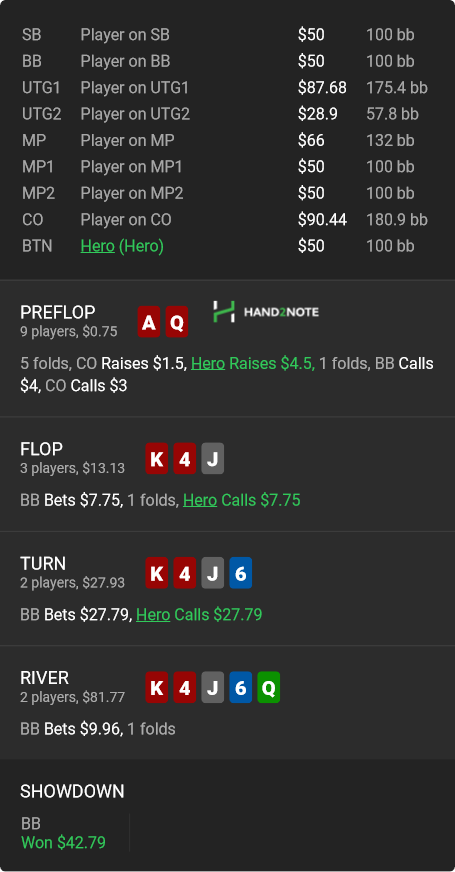
Task: Click the red 4 card on the river
Action: pyautogui.click(x=185, y=687)
